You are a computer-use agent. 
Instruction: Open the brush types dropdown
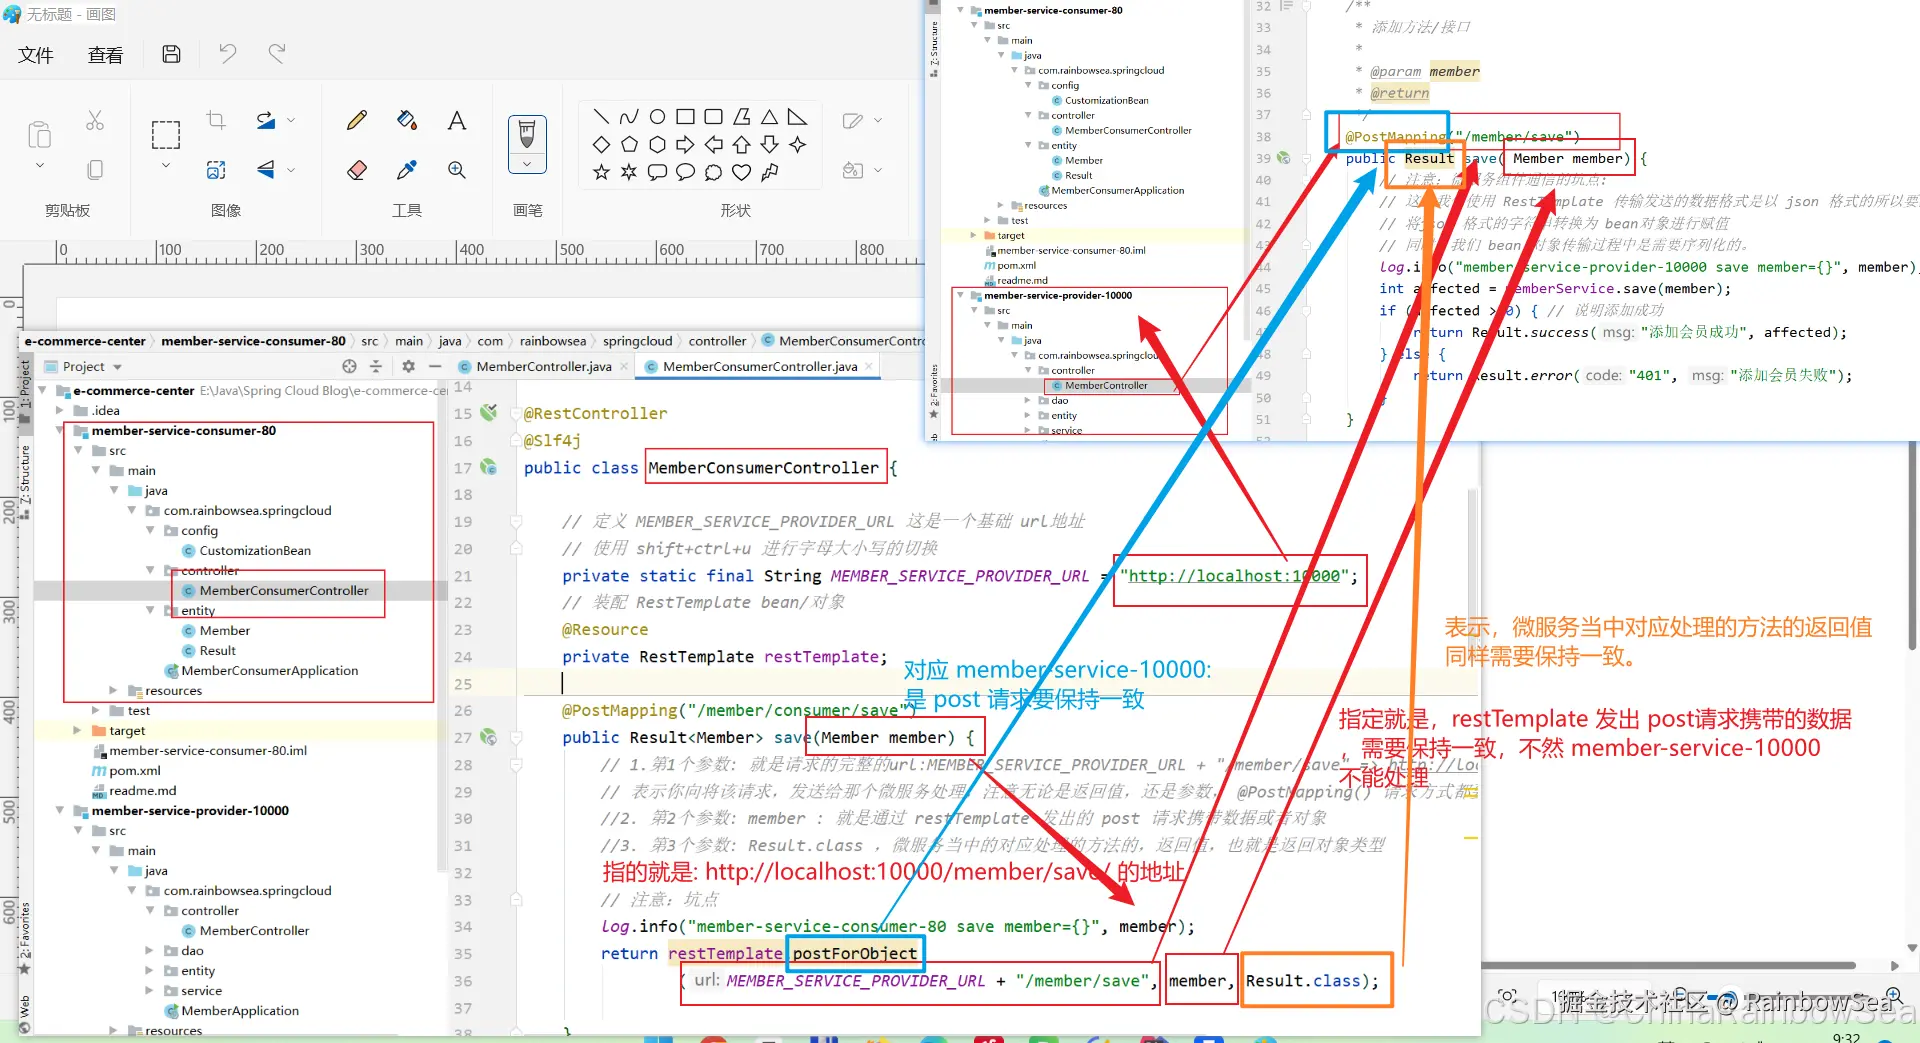[527, 163]
